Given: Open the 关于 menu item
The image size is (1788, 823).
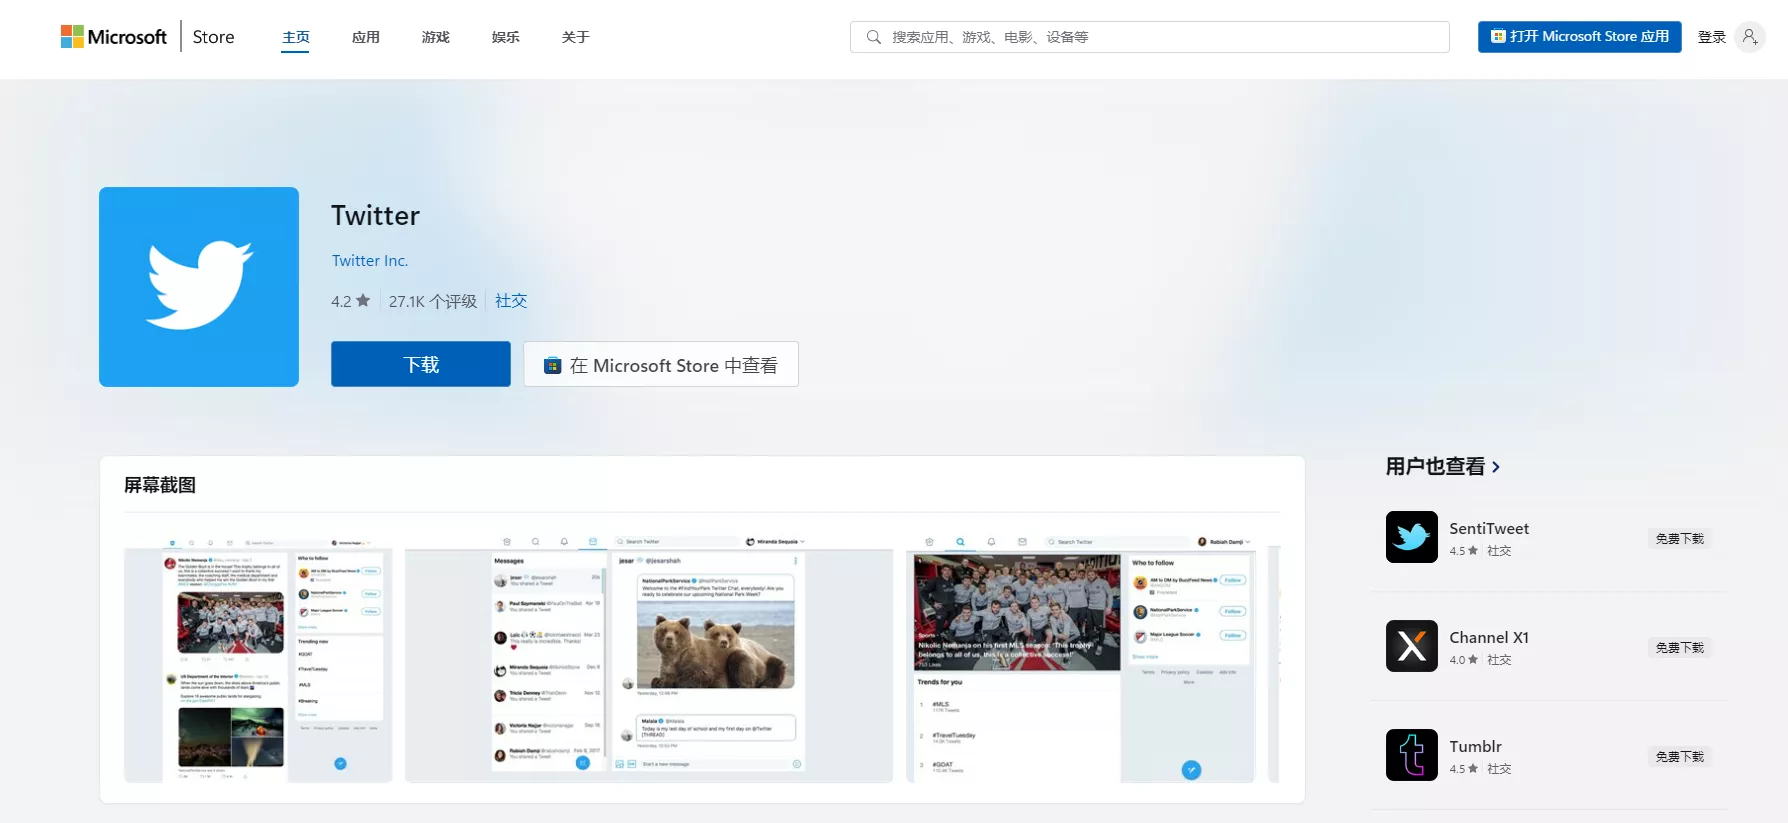Looking at the screenshot, I should 575,37.
